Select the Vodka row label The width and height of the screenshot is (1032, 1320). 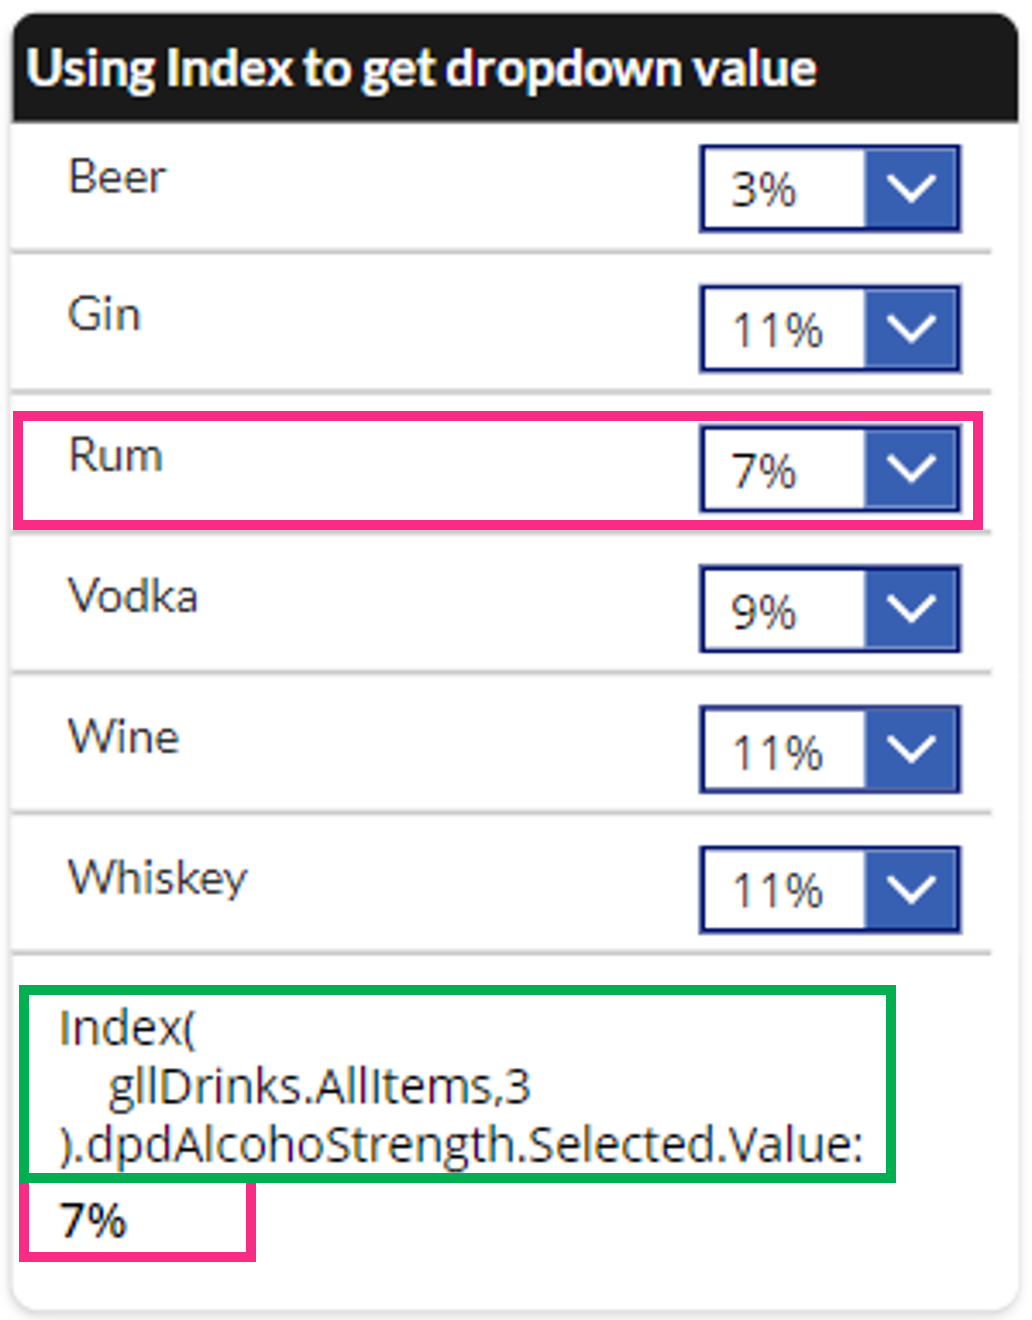click(133, 596)
